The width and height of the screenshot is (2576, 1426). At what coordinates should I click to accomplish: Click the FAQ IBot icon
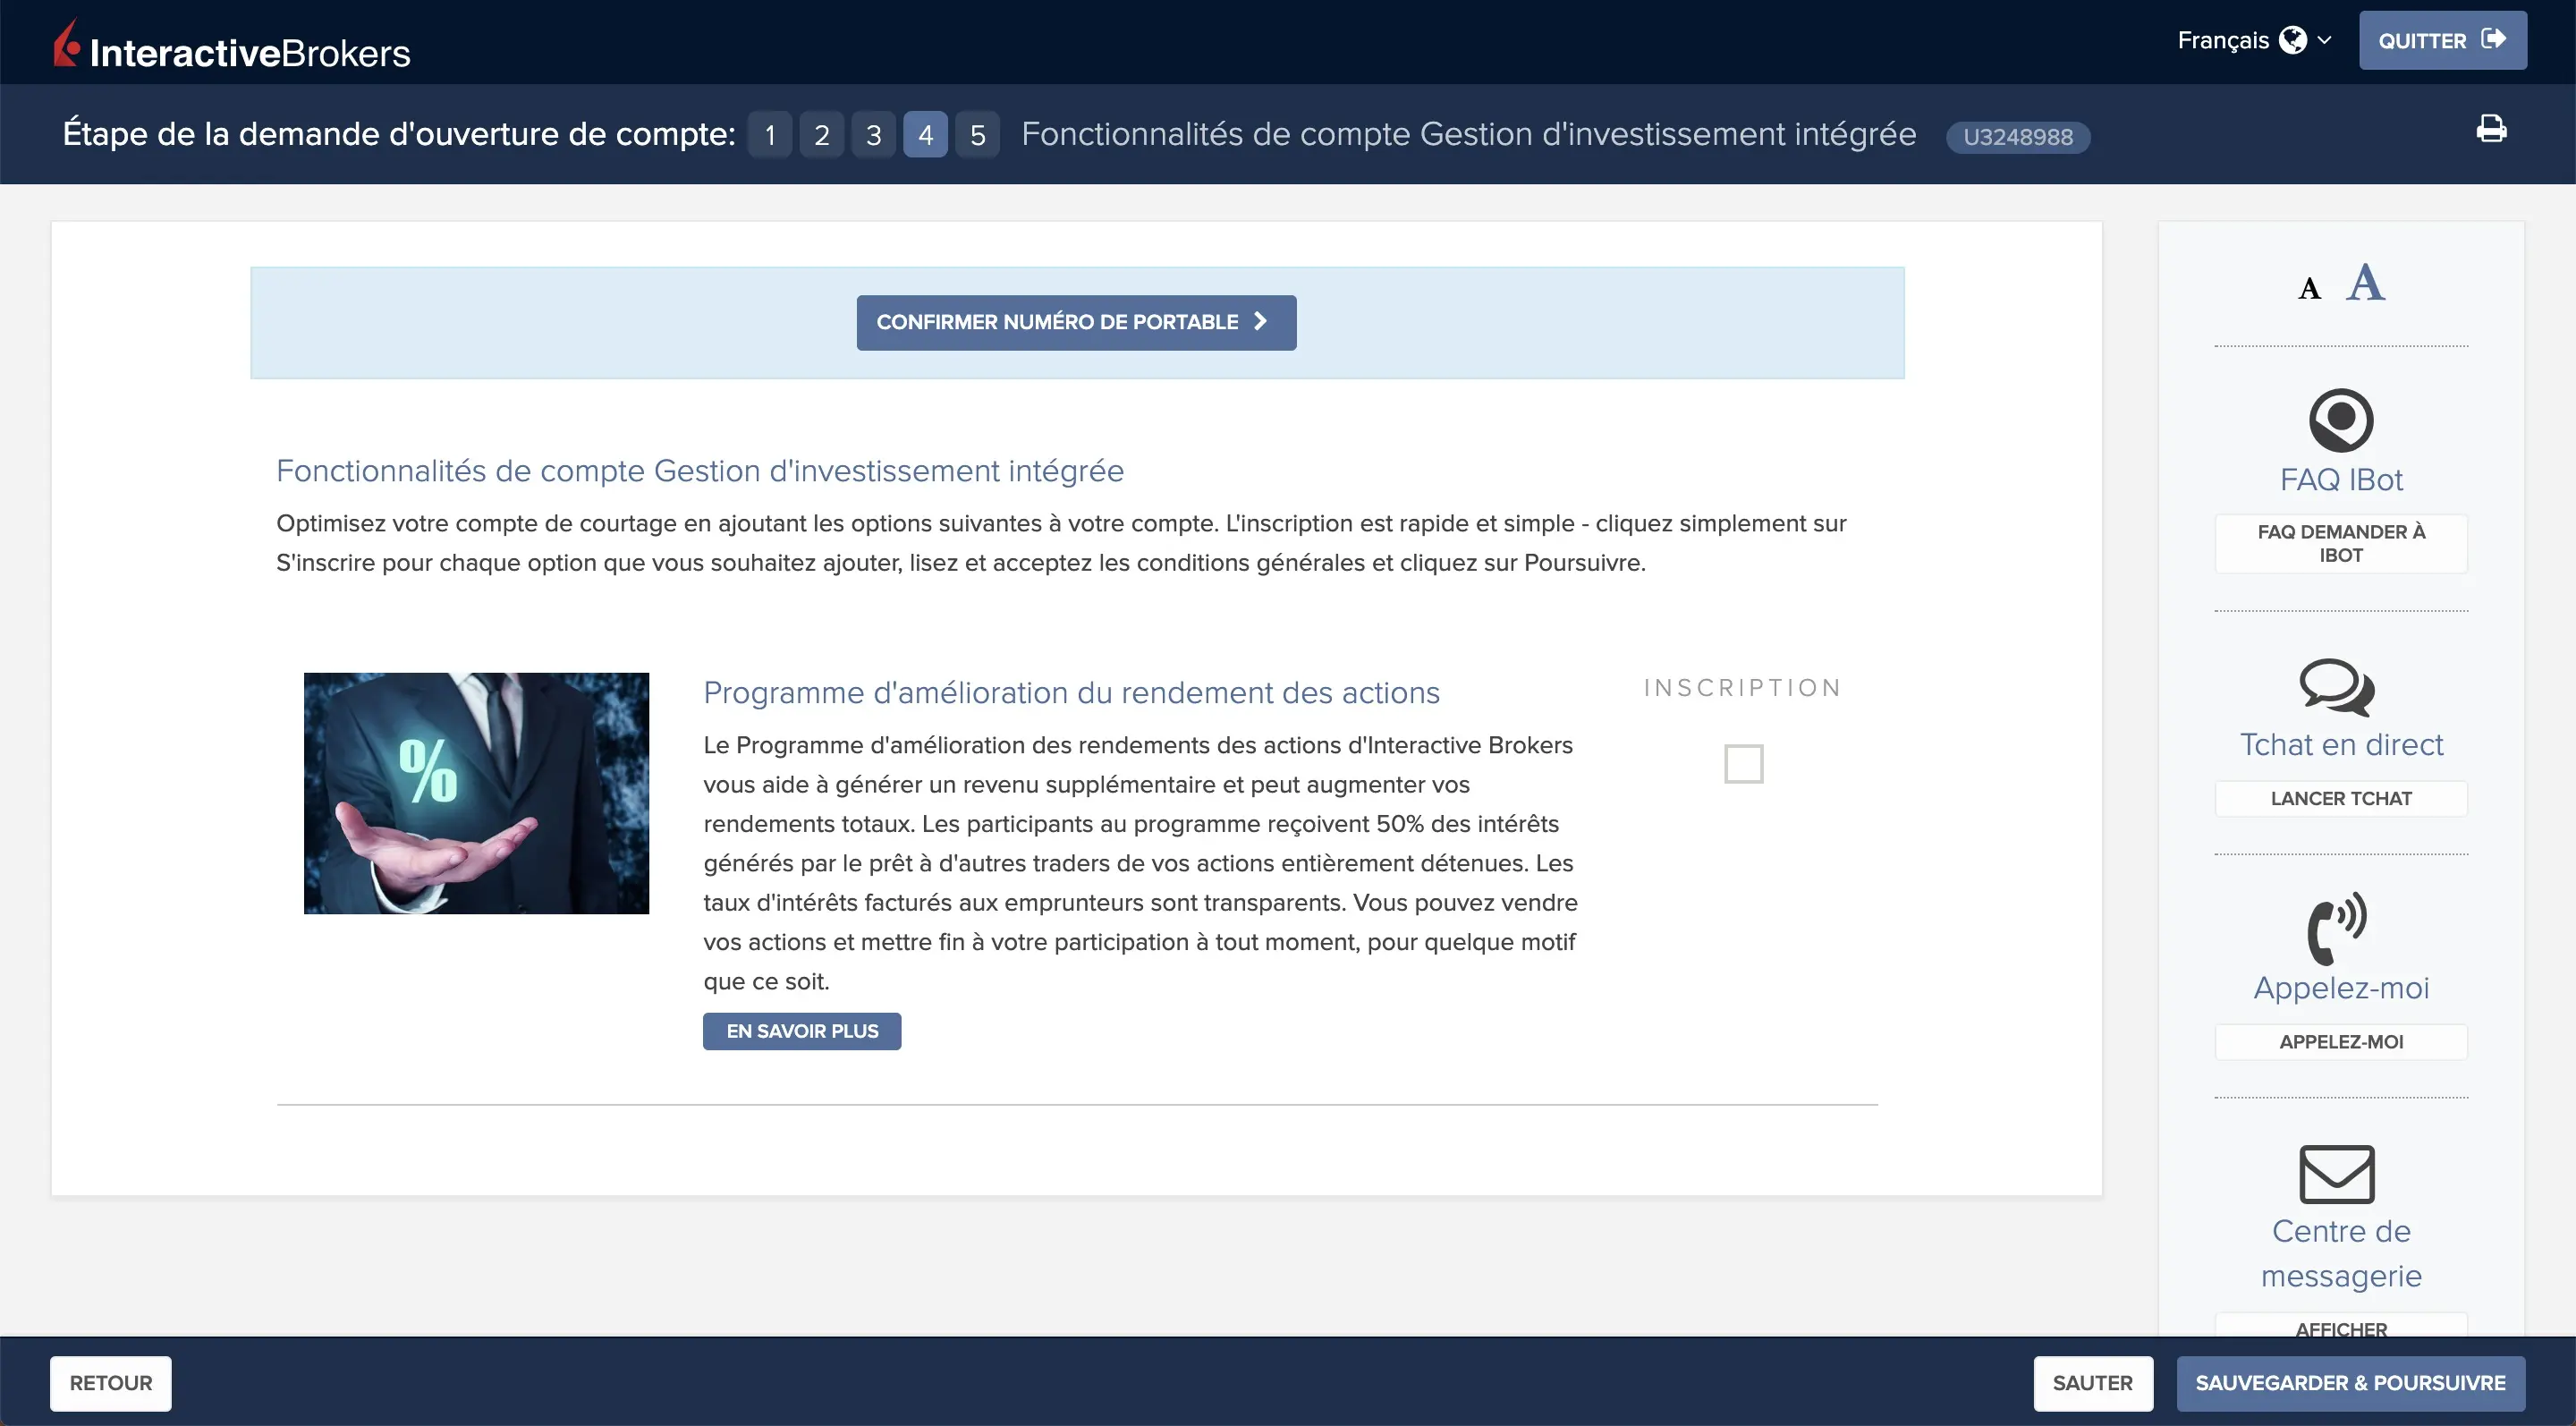pos(2341,420)
